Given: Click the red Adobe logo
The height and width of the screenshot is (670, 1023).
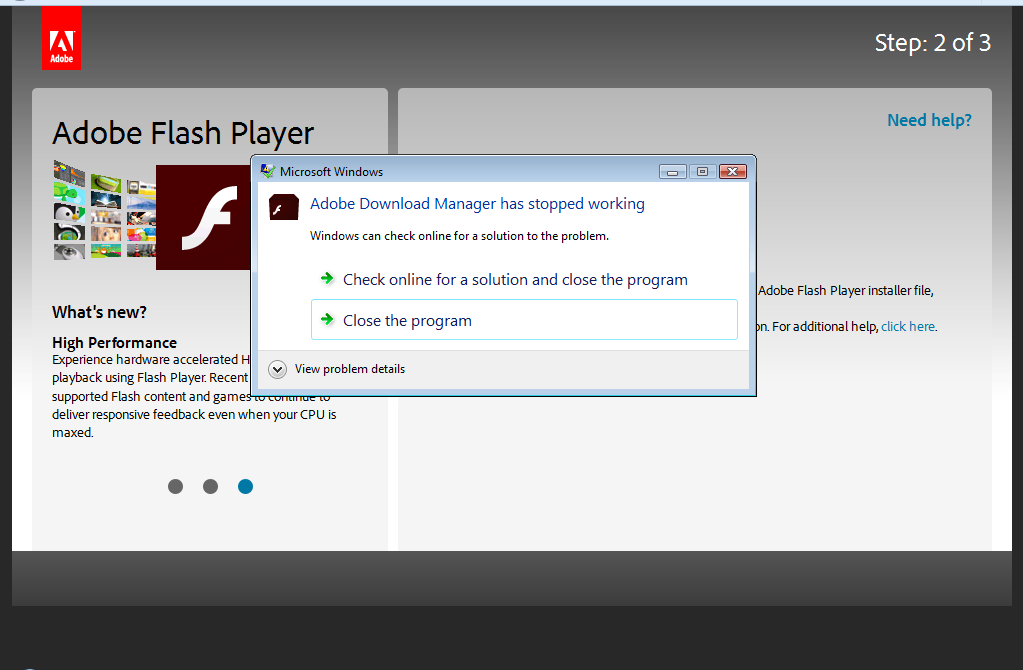Looking at the screenshot, I should point(61,38).
